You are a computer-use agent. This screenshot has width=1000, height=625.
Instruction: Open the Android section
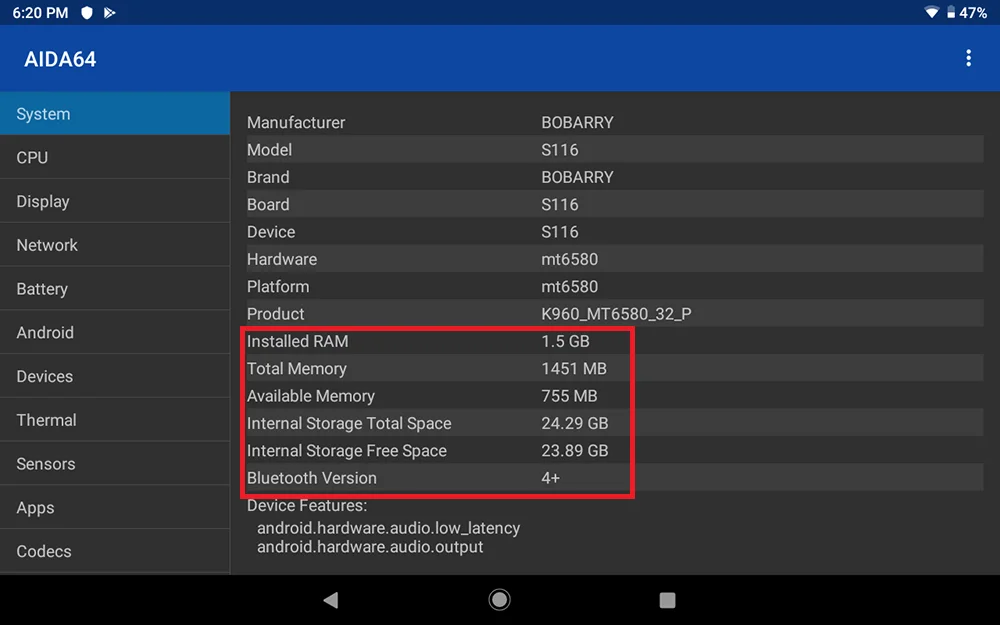[115, 332]
